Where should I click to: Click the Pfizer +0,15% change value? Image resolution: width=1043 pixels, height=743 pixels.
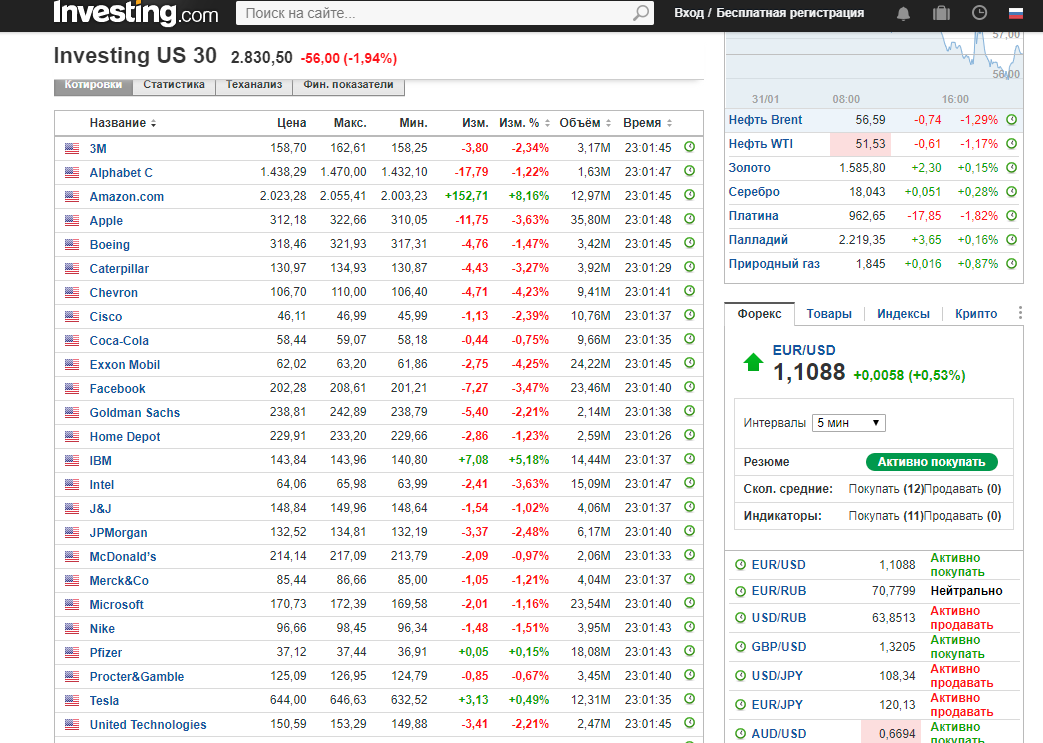coord(529,652)
